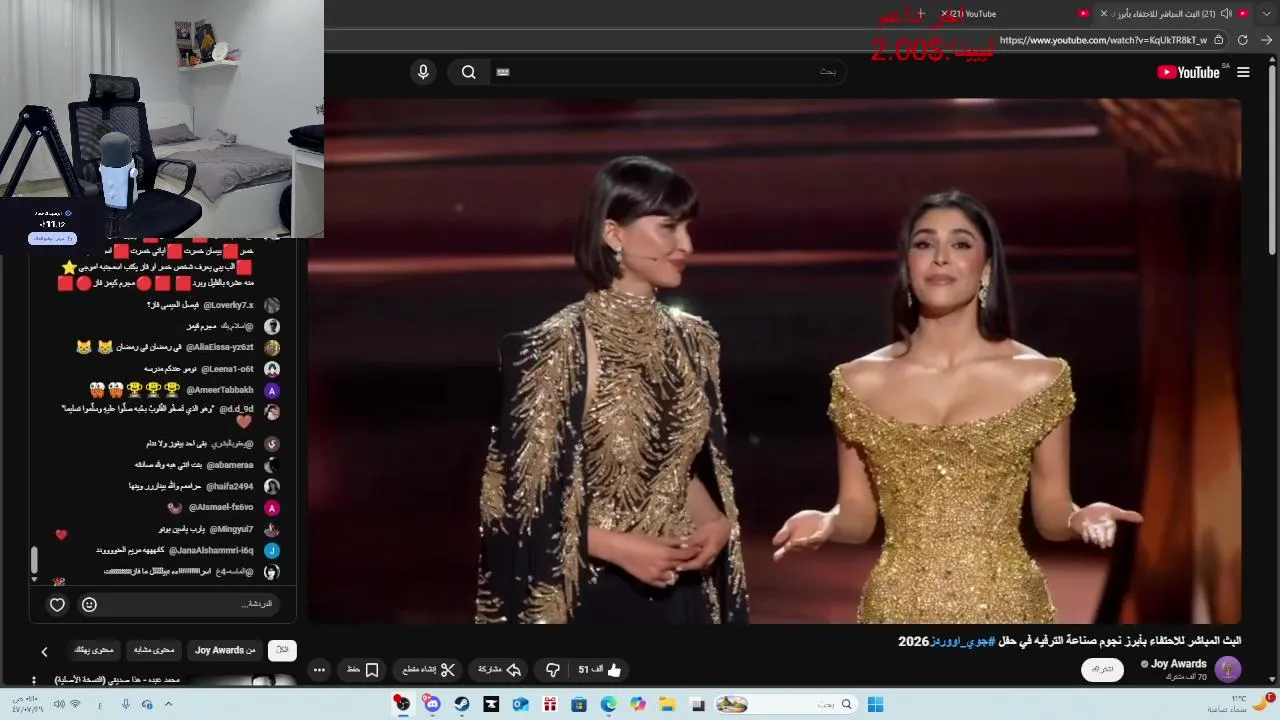The image size is (1280, 720).
Task: Start voice search with the microphone icon
Action: (x=423, y=72)
